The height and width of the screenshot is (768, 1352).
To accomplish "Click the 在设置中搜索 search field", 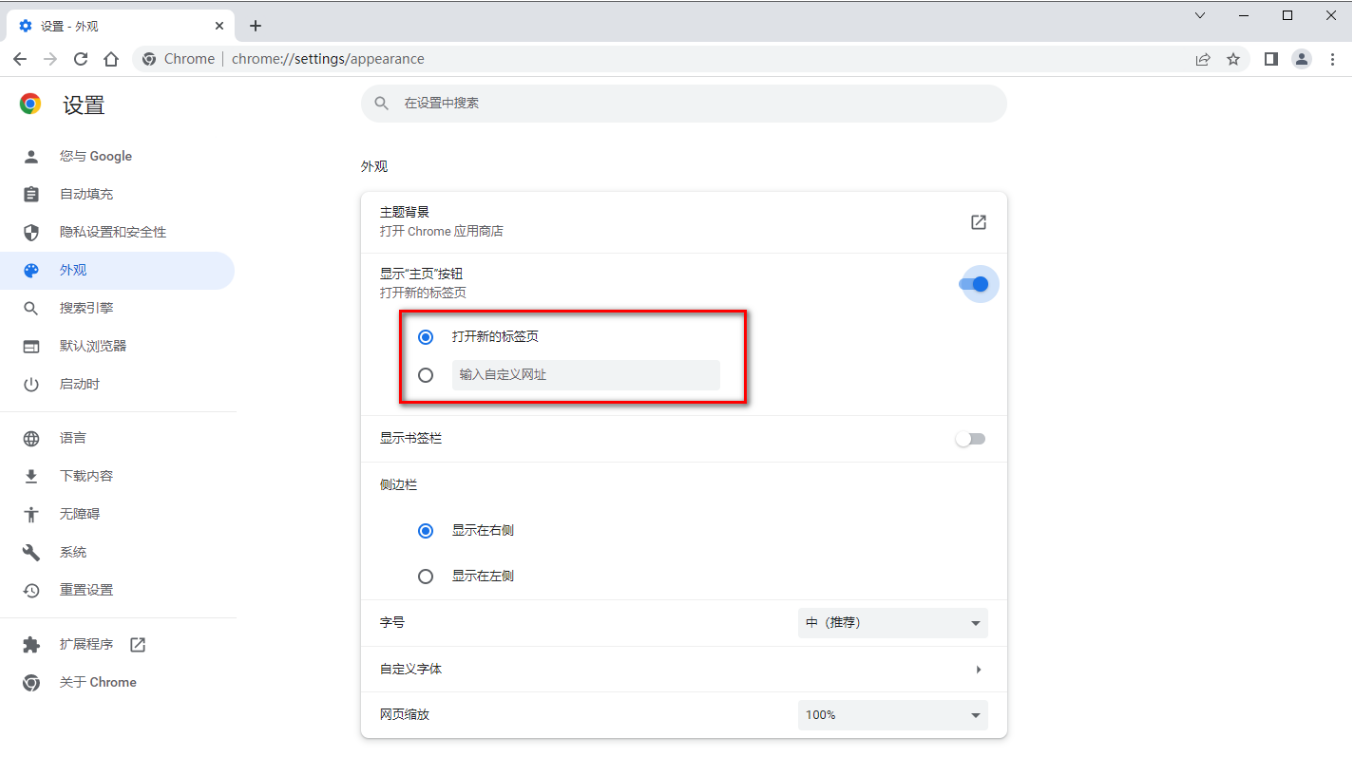I will [684, 103].
